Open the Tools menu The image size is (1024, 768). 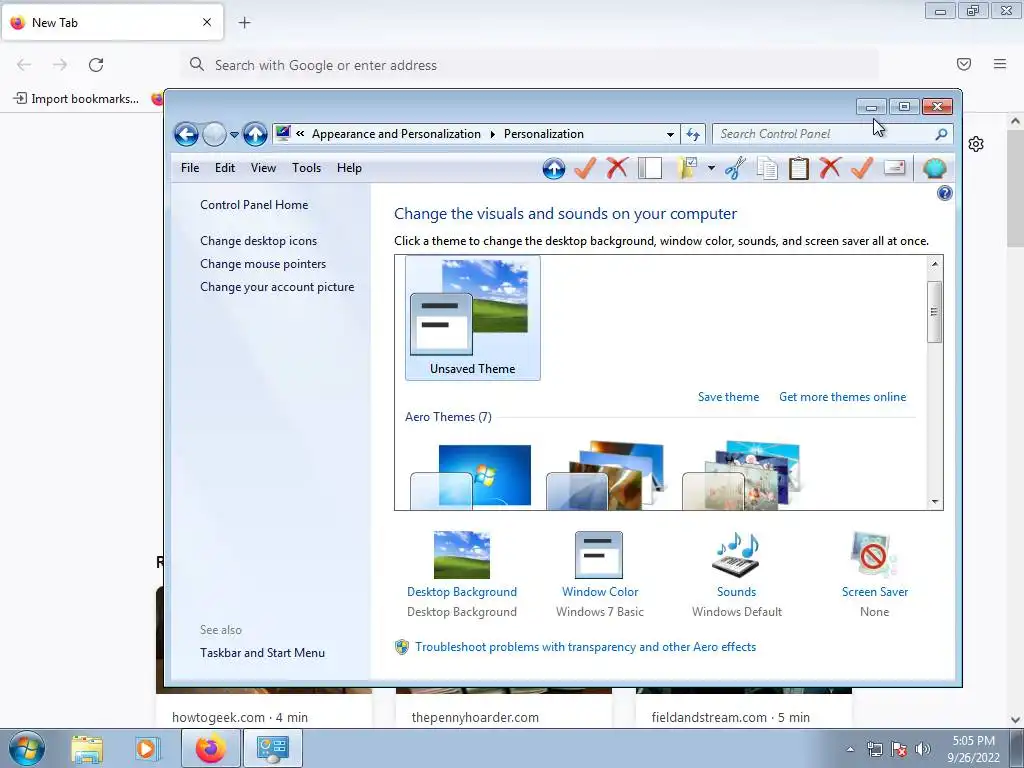(306, 168)
